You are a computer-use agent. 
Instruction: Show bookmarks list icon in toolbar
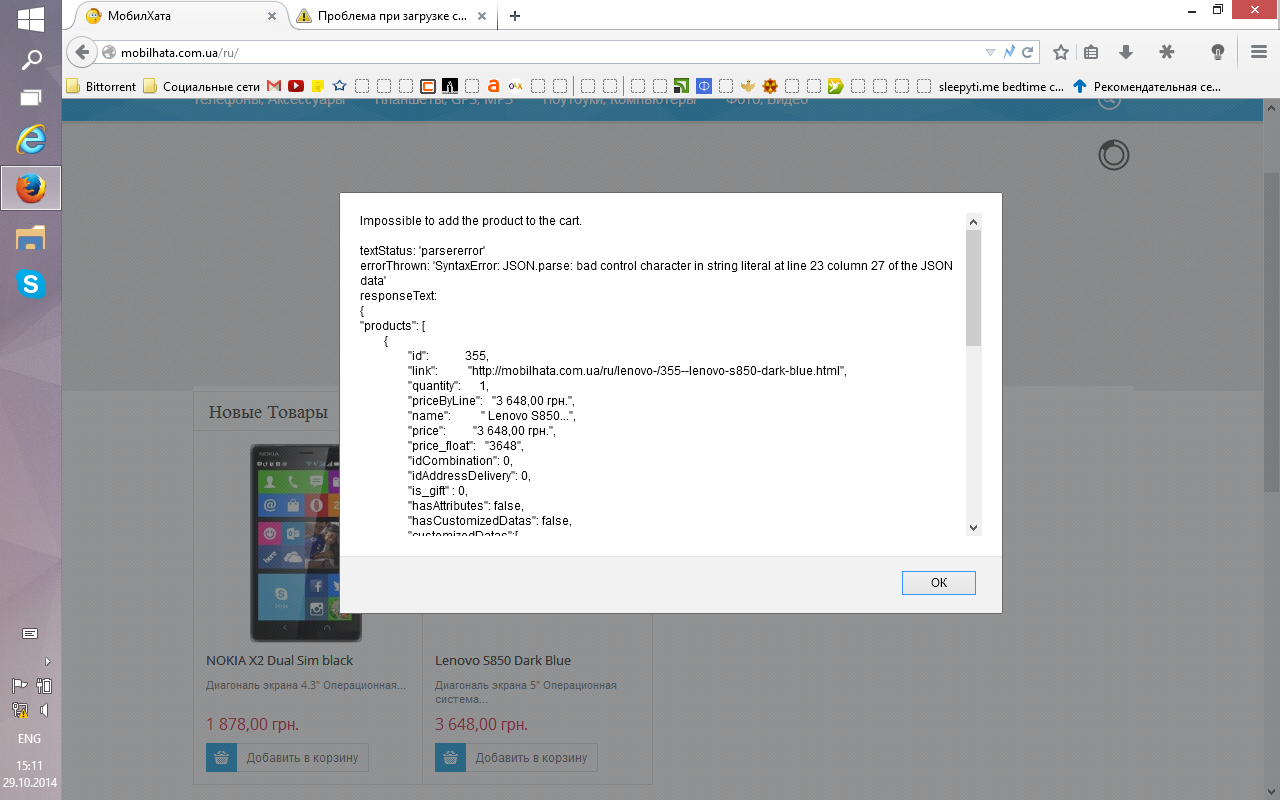point(1091,52)
